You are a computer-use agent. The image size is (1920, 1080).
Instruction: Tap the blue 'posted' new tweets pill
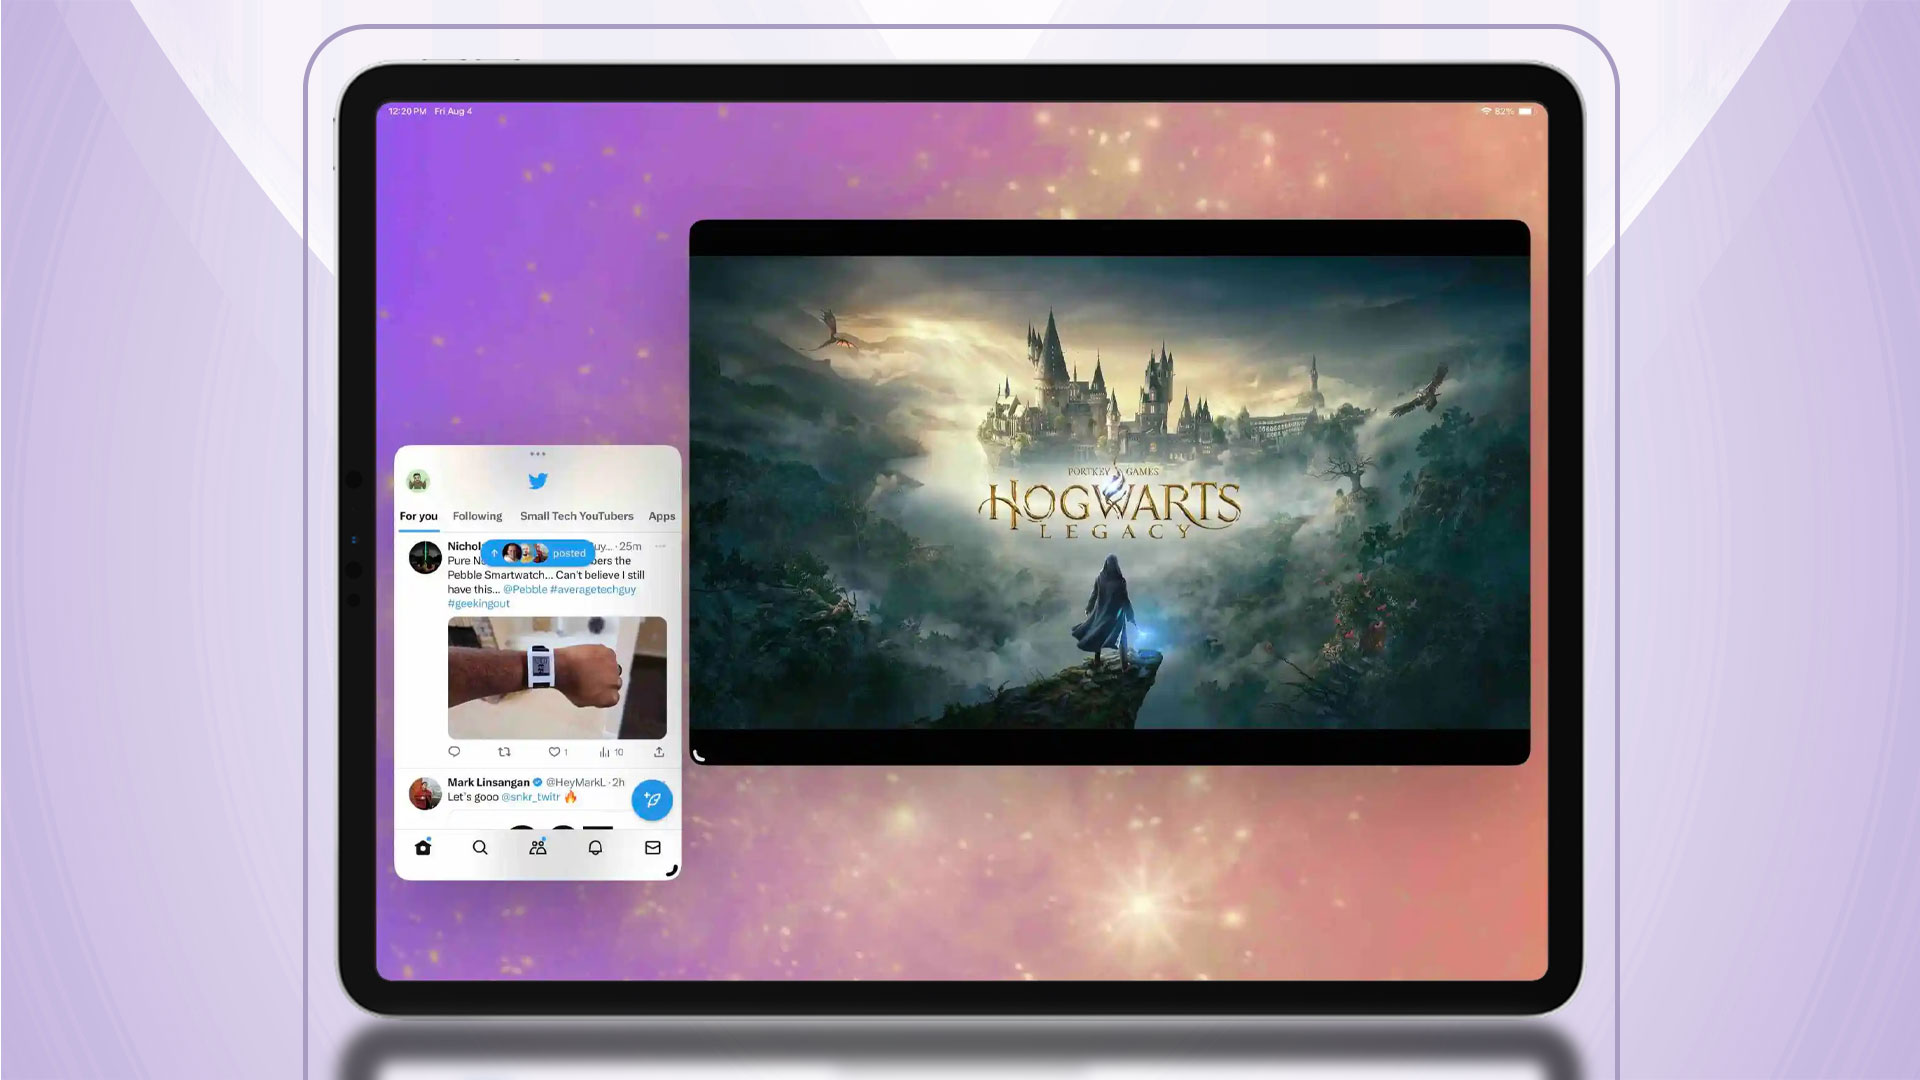coord(538,553)
